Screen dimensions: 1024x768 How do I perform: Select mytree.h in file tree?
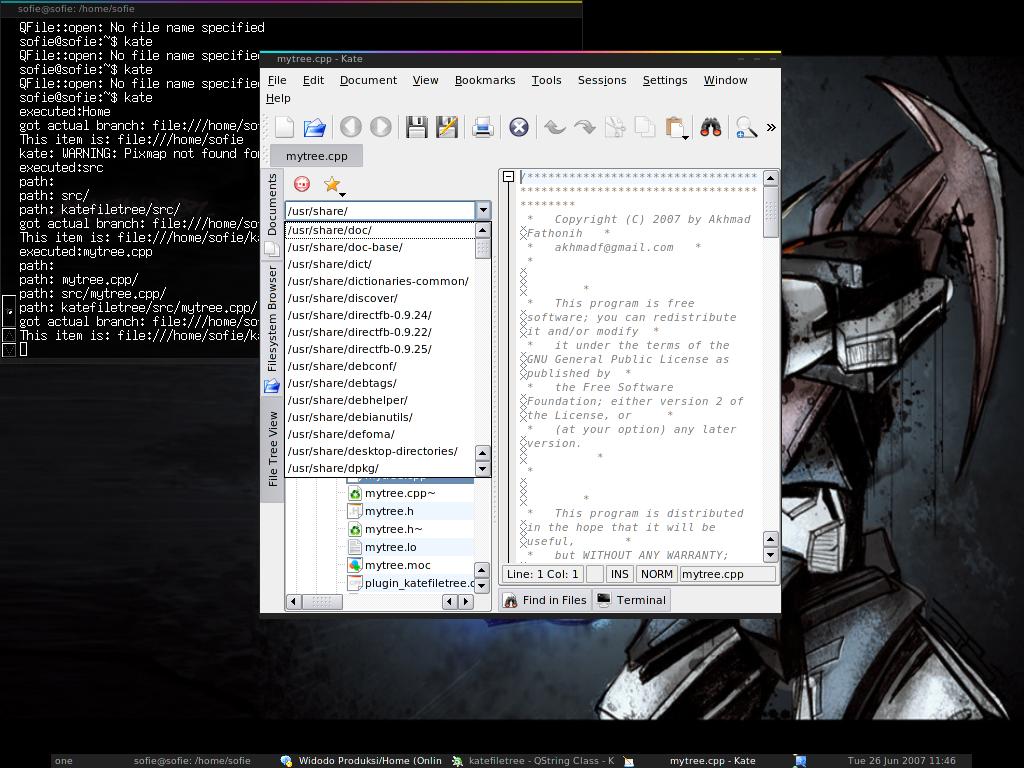tap(389, 511)
